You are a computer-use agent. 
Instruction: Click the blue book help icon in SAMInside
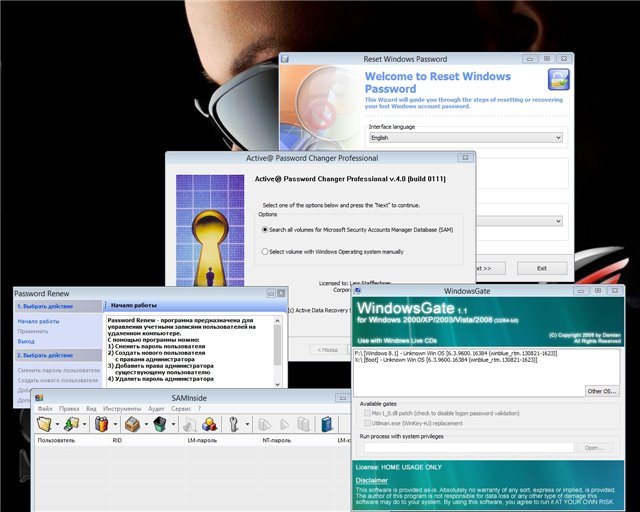tap(327, 424)
